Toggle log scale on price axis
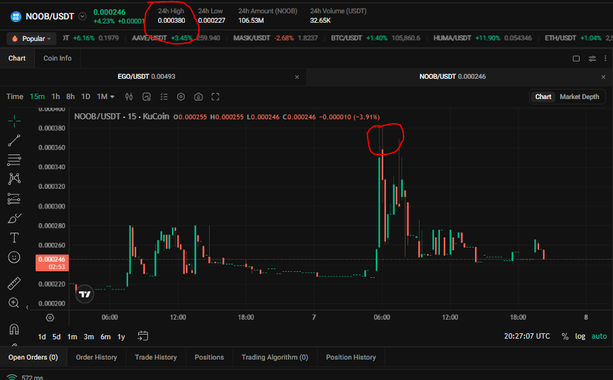Viewport: 613px width, 380px height. (x=580, y=336)
